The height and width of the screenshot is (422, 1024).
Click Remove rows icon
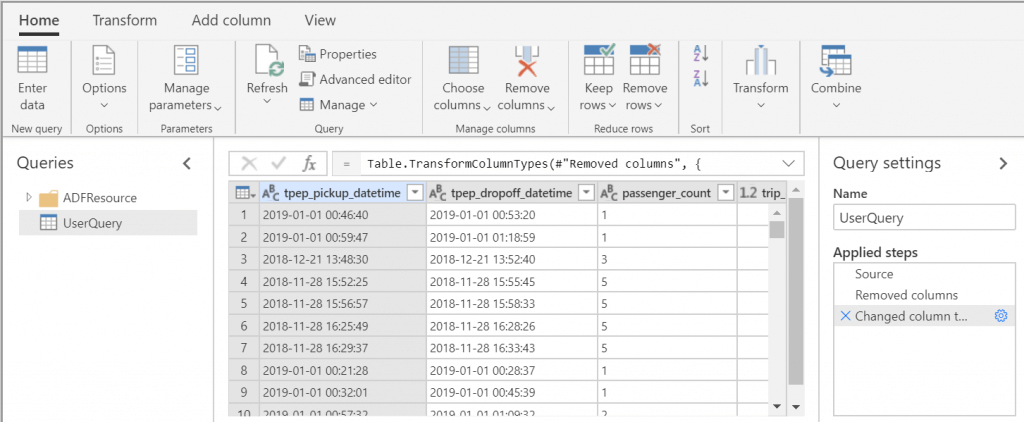645,59
